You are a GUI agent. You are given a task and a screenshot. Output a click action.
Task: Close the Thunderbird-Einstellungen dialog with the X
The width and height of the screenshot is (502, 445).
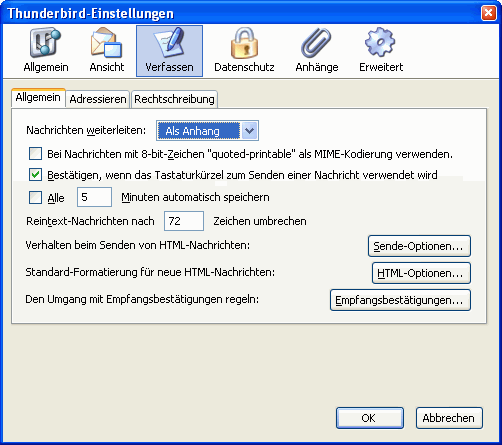pyautogui.click(x=488, y=13)
